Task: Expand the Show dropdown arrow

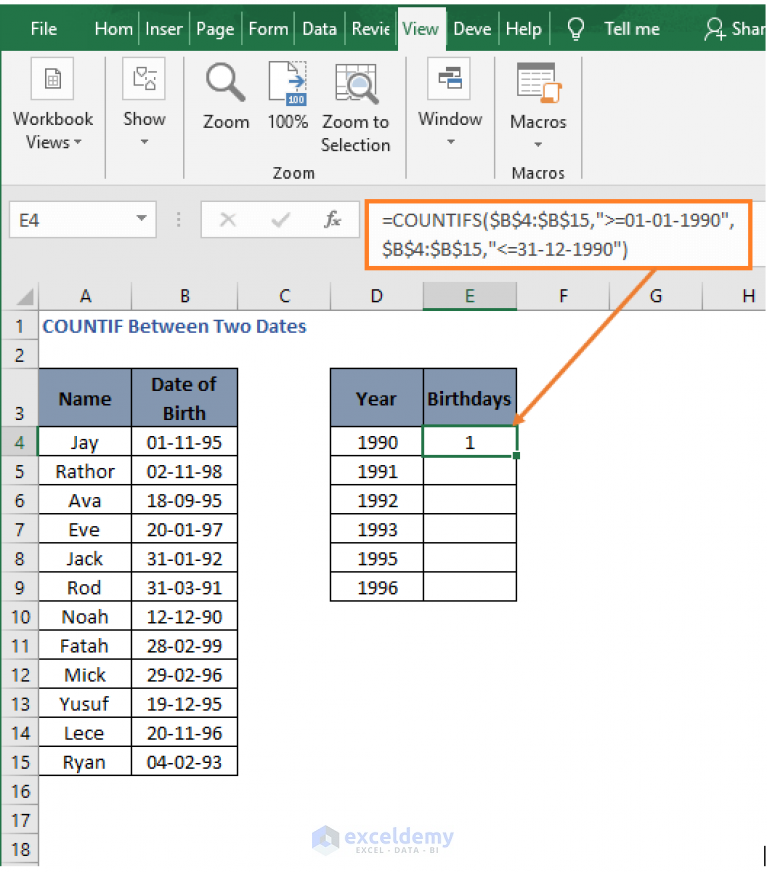Action: tap(144, 142)
